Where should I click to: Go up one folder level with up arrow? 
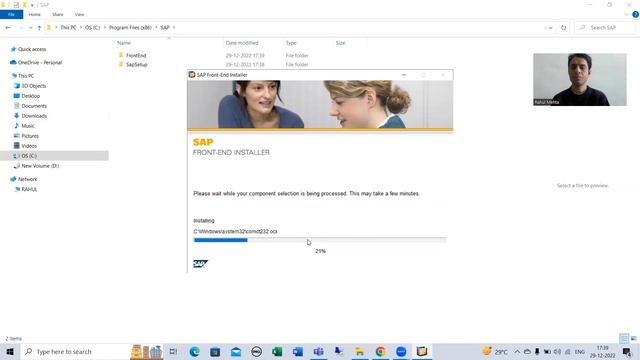39,28
